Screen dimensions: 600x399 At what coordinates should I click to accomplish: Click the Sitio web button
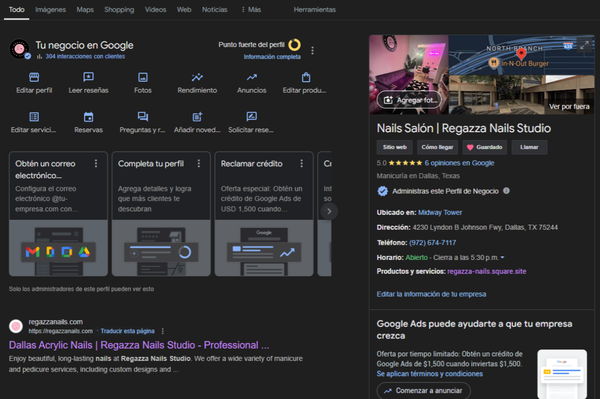click(395, 147)
